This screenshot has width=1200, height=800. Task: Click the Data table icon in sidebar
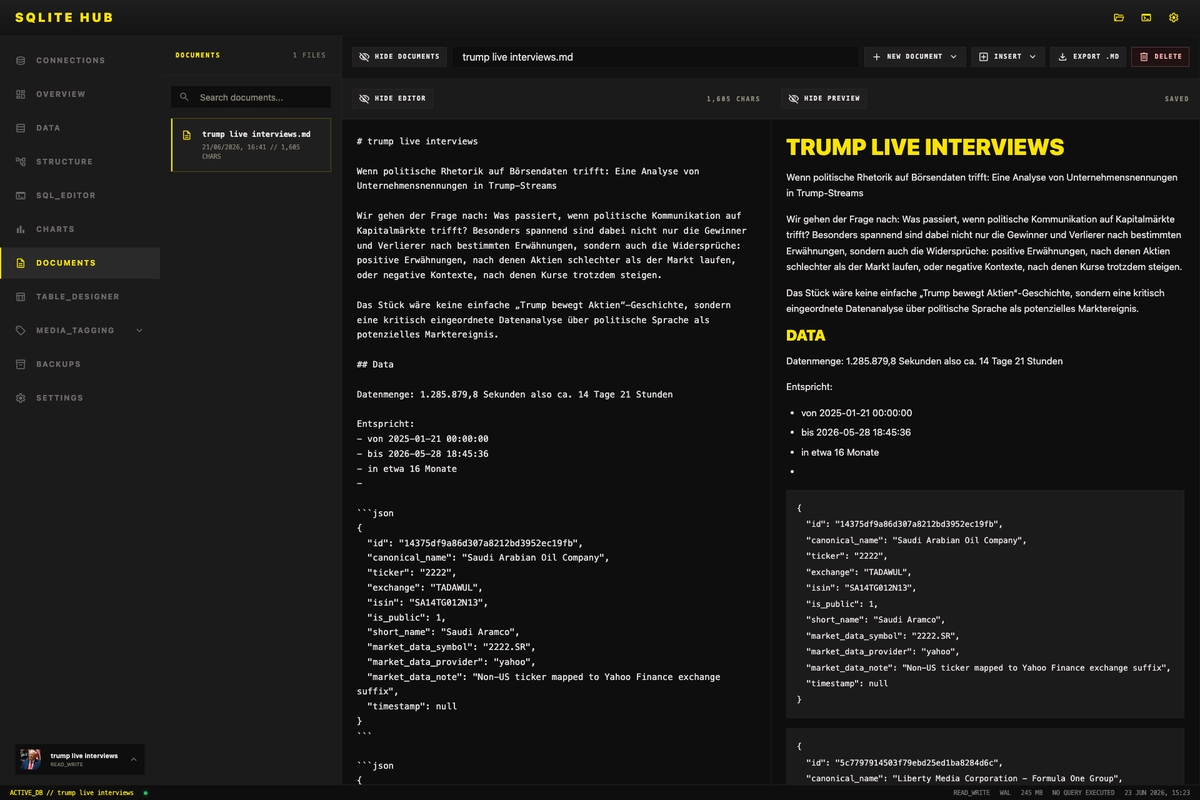coord(21,128)
